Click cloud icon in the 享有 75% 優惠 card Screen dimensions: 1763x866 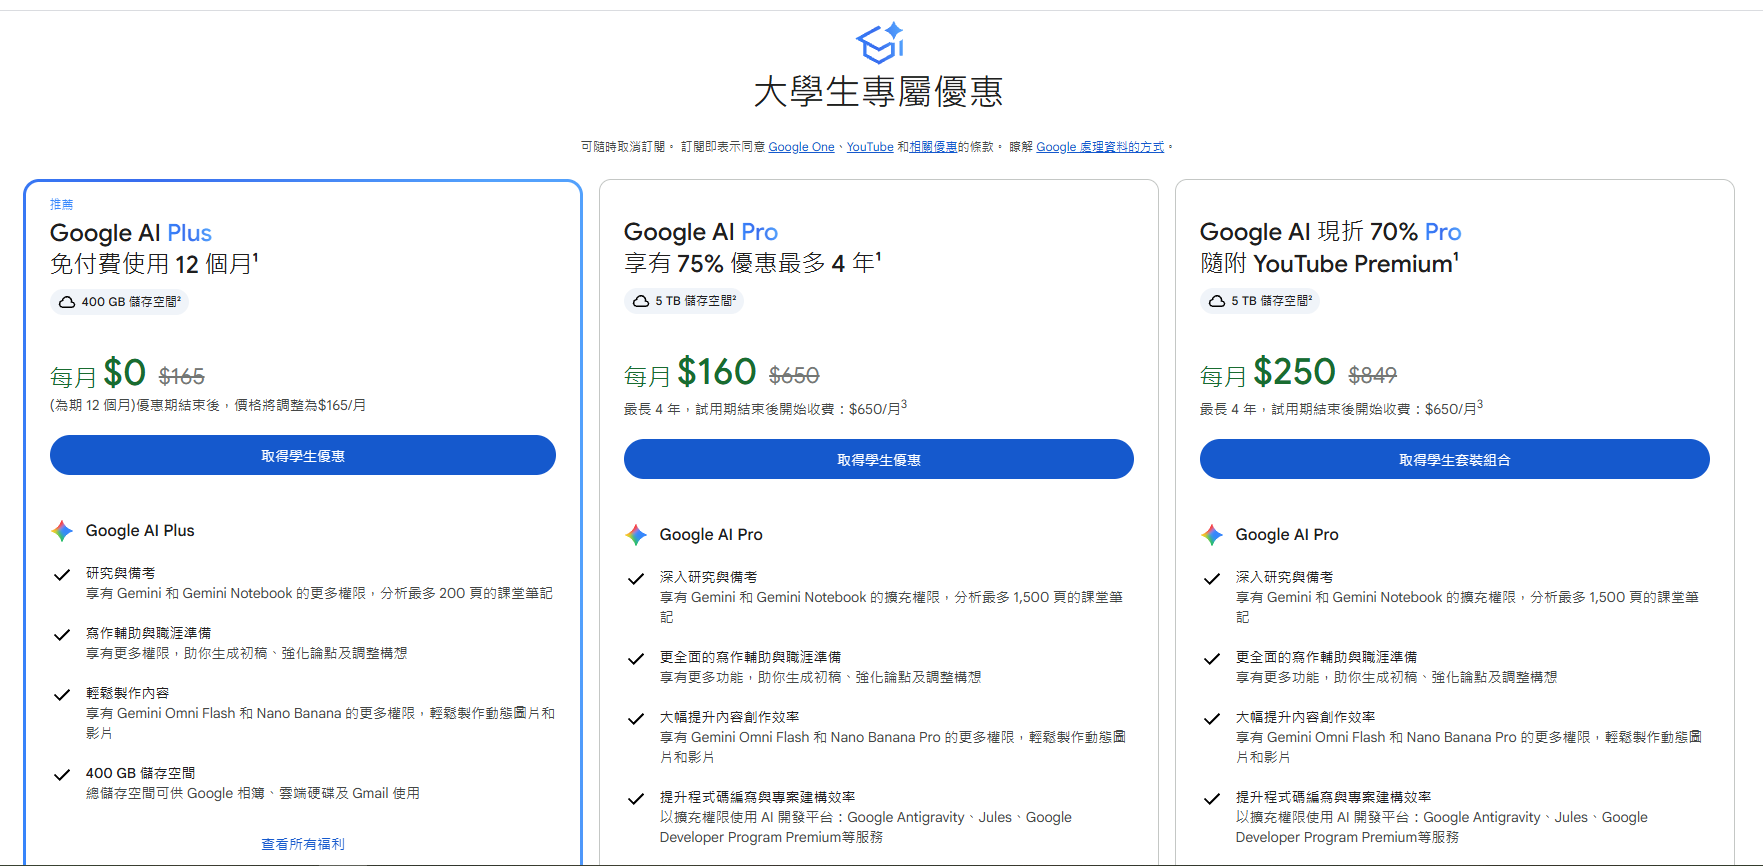coord(641,301)
